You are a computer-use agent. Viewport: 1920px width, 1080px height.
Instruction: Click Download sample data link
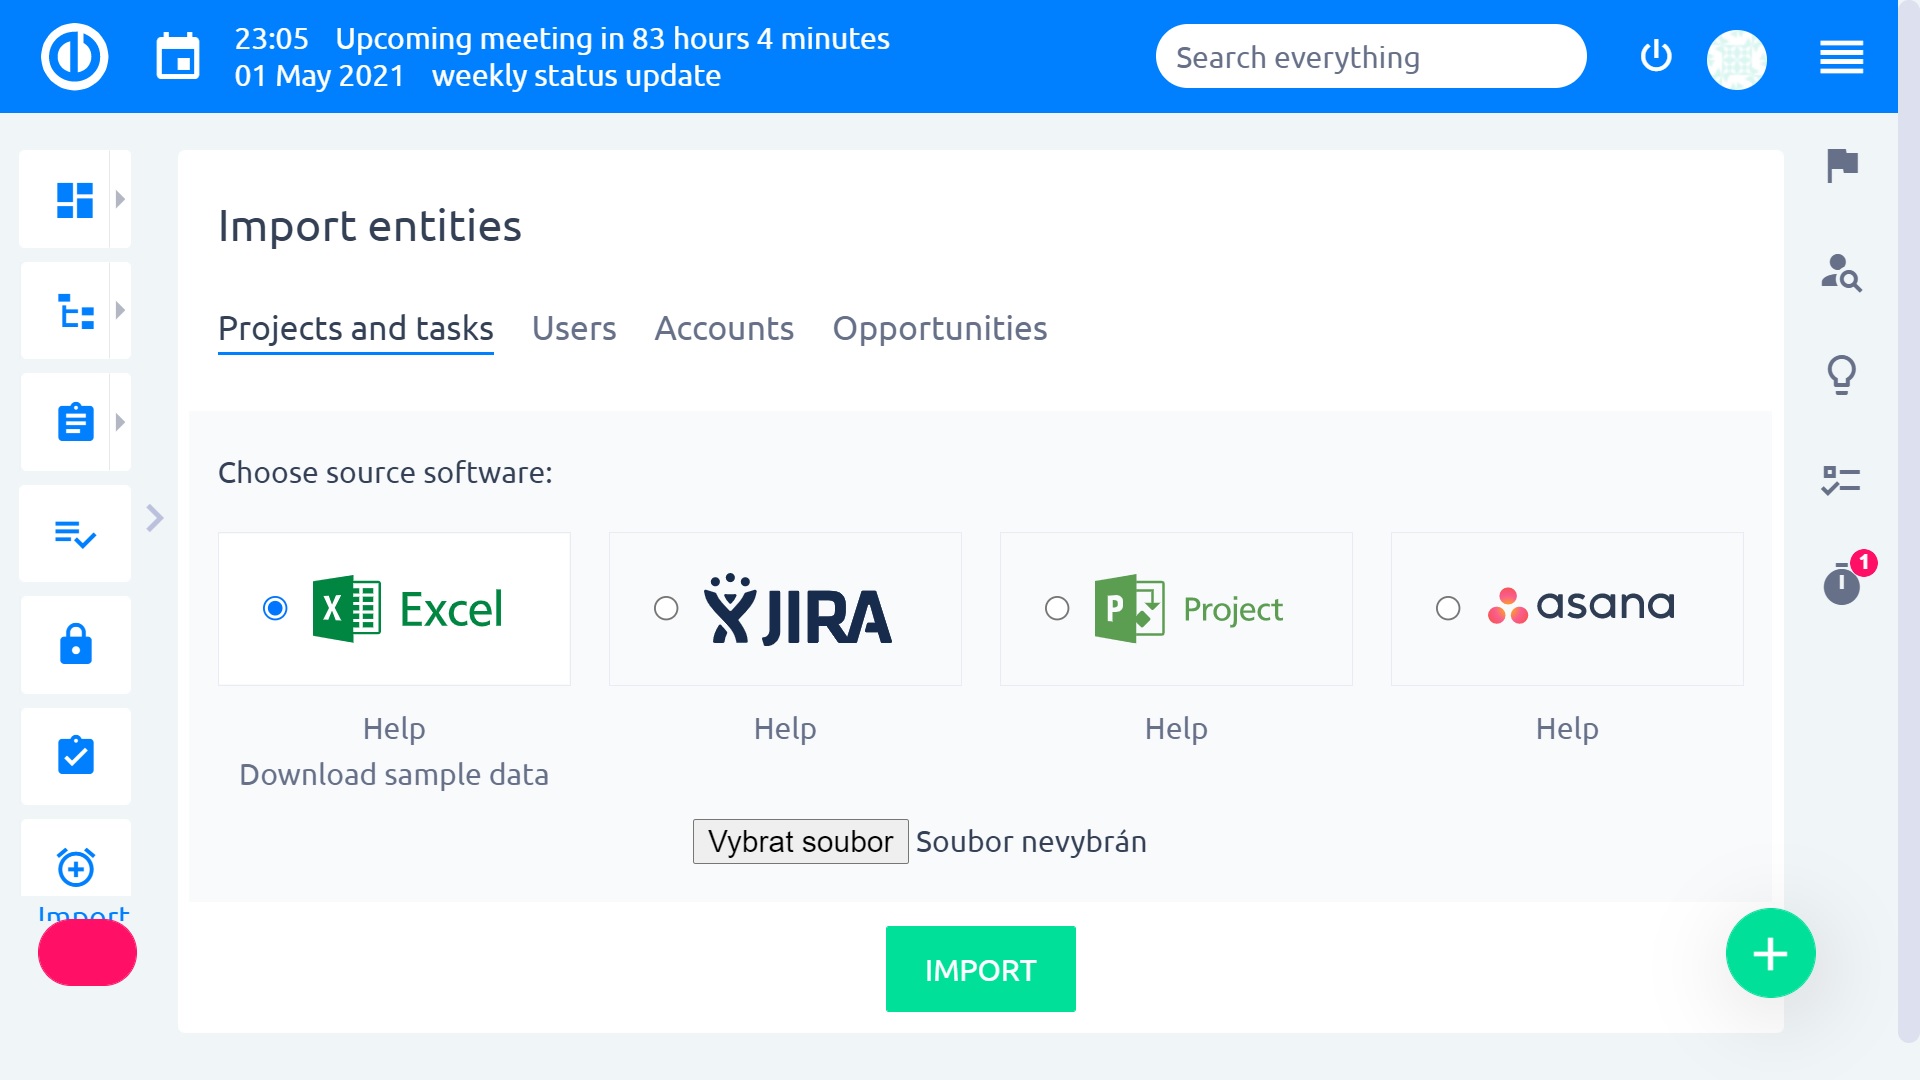(x=394, y=775)
